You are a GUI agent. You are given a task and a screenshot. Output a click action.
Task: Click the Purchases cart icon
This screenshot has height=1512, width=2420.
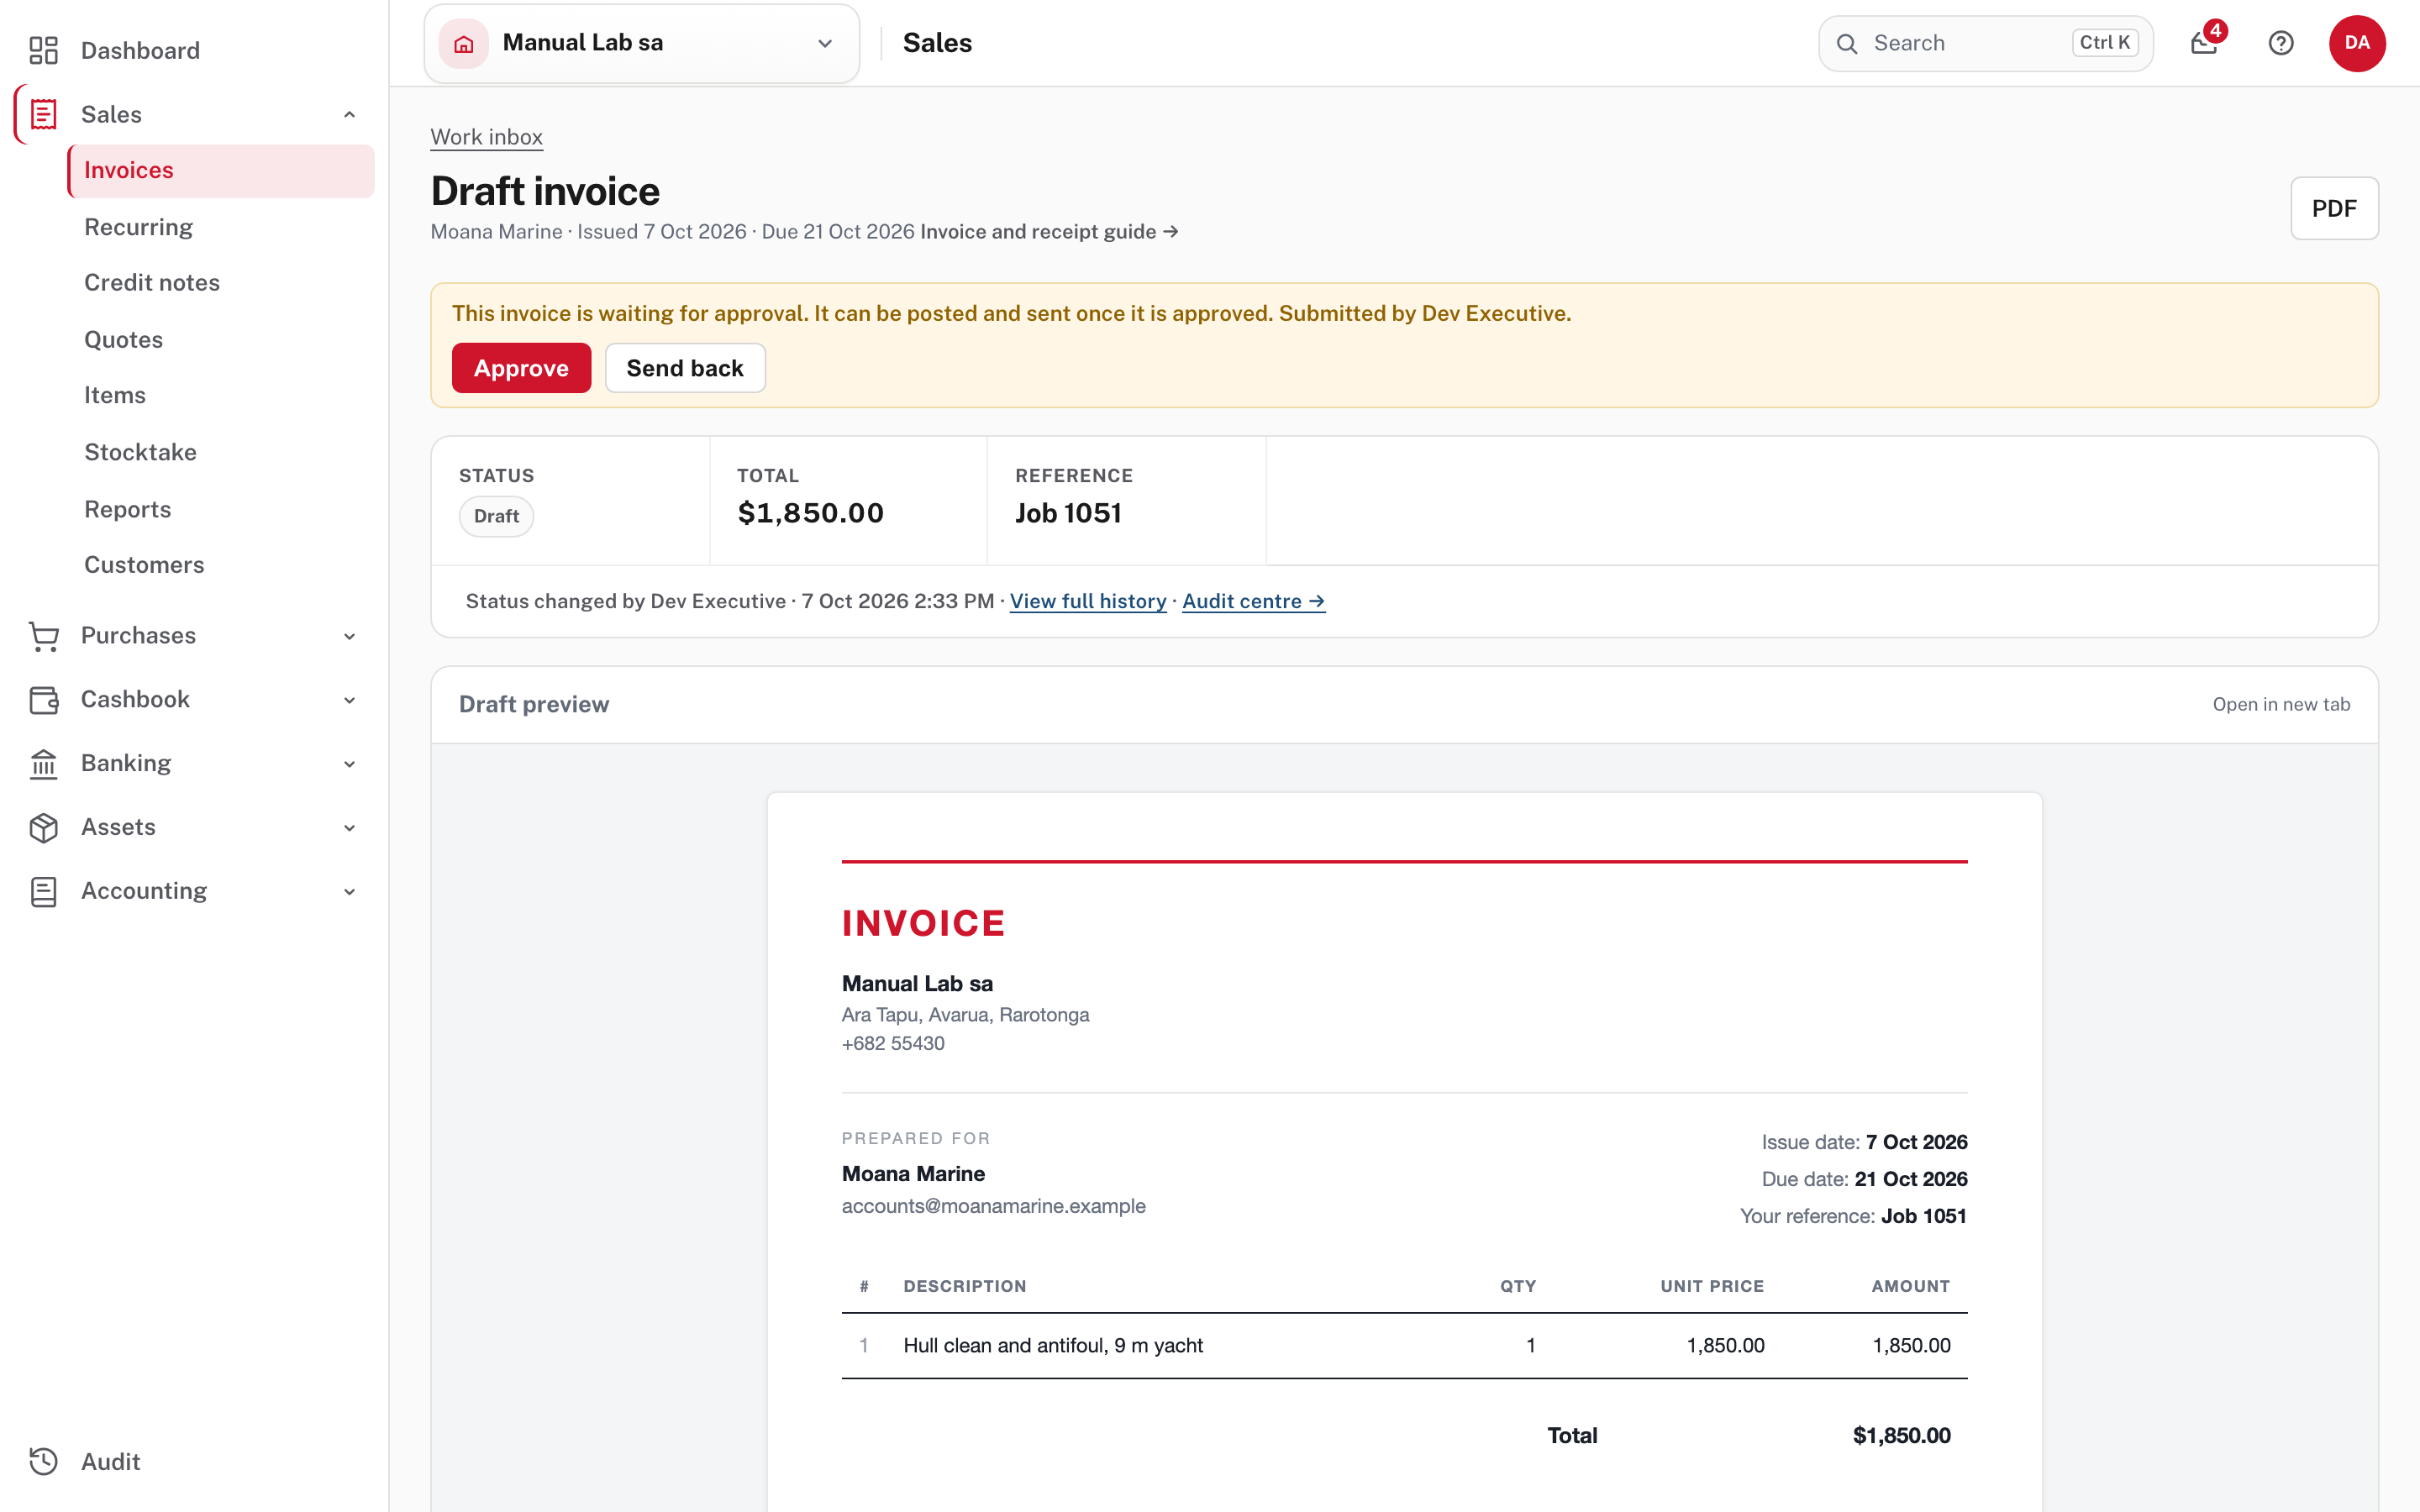(x=43, y=636)
